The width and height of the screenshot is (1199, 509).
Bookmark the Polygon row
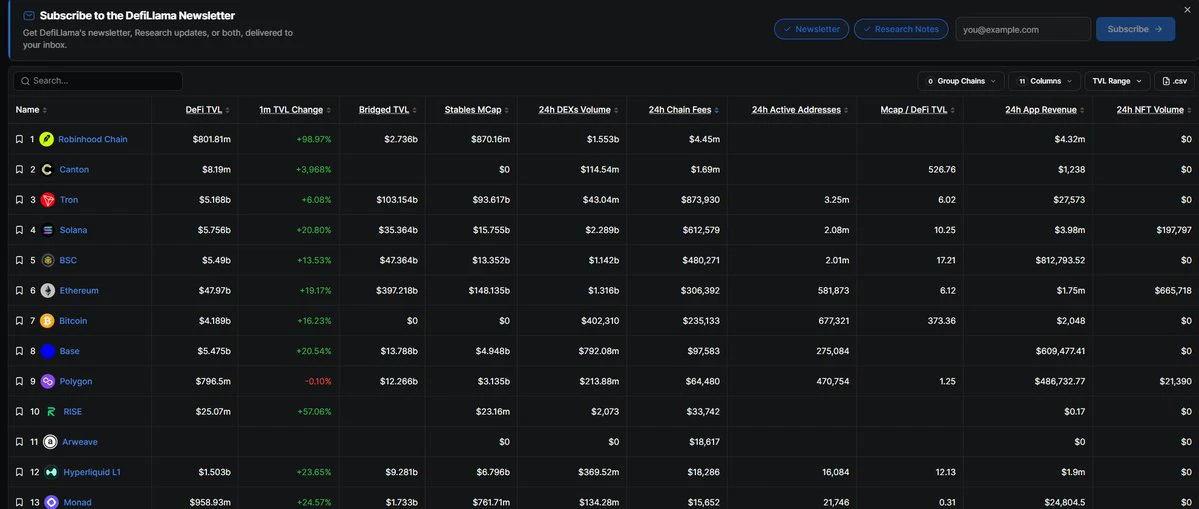tap(20, 381)
